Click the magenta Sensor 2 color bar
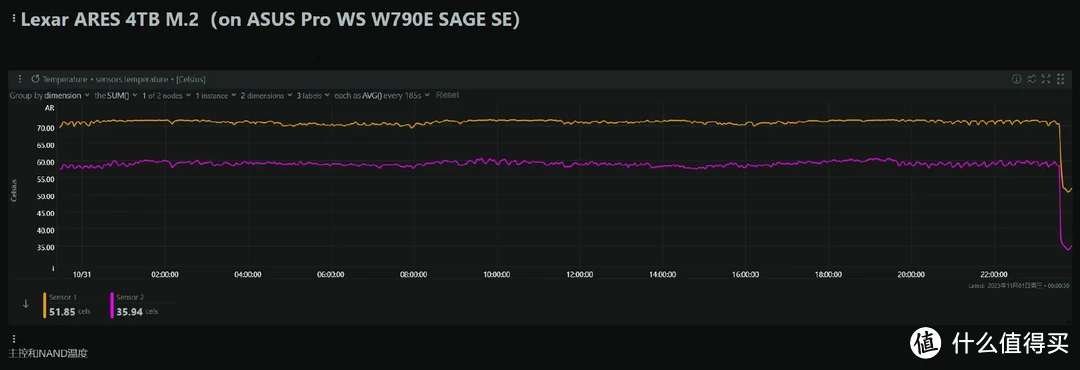1080x370 pixels. click(x=112, y=305)
